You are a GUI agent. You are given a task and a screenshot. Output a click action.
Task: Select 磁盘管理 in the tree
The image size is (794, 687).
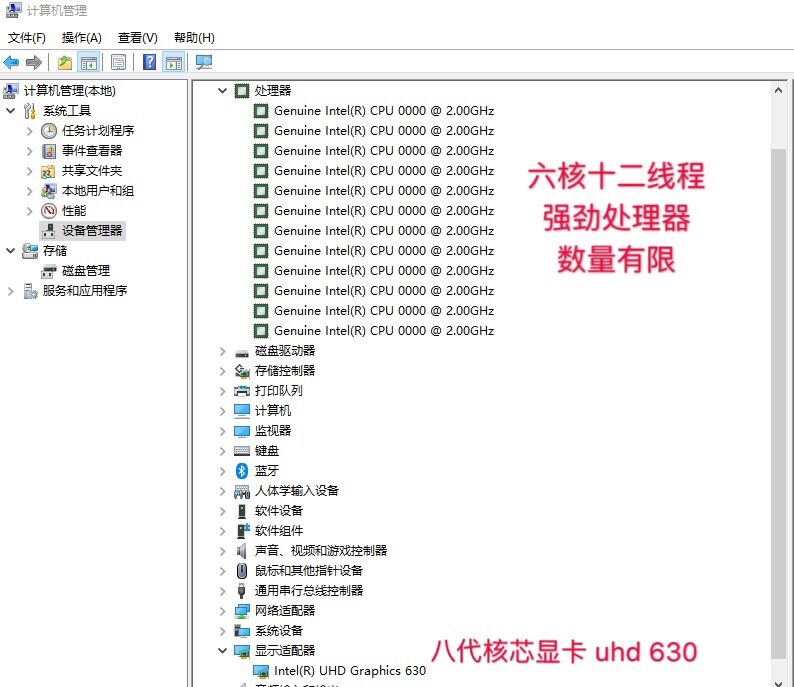[x=86, y=271]
